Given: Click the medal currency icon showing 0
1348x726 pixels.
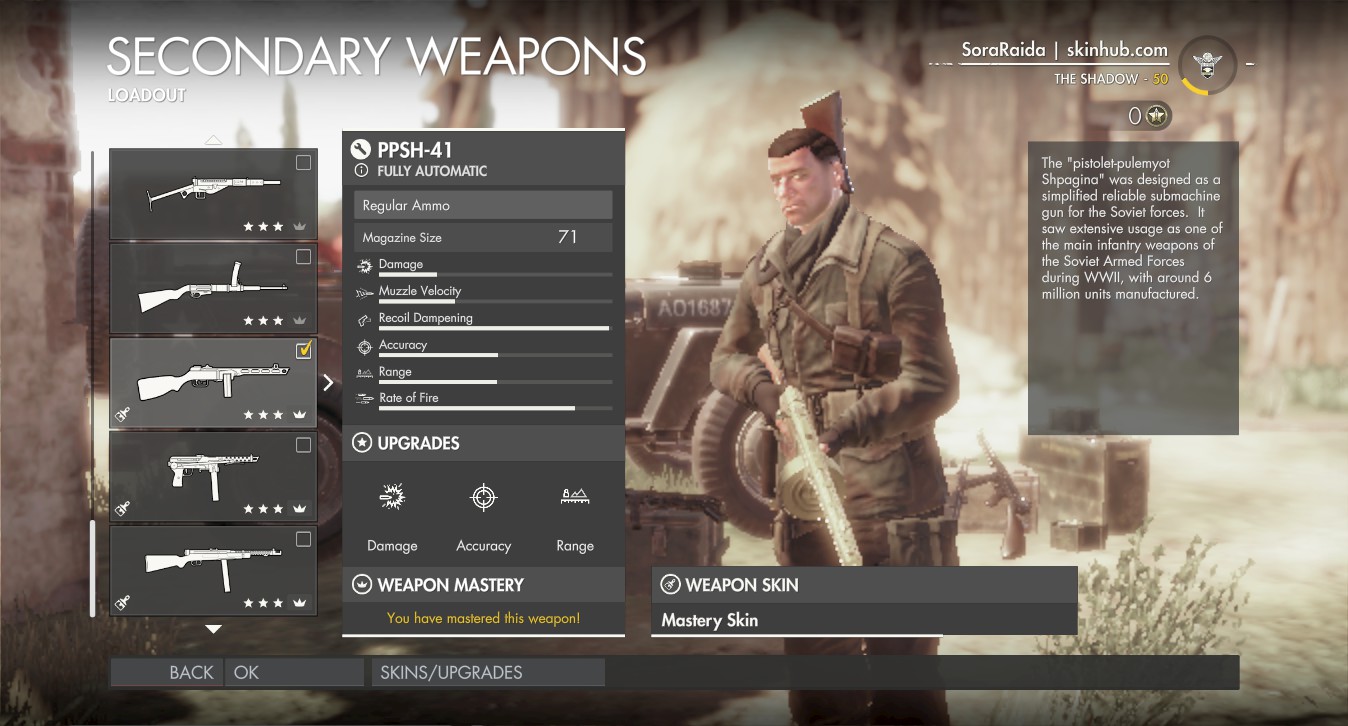Looking at the screenshot, I should pyautogui.click(x=1158, y=116).
